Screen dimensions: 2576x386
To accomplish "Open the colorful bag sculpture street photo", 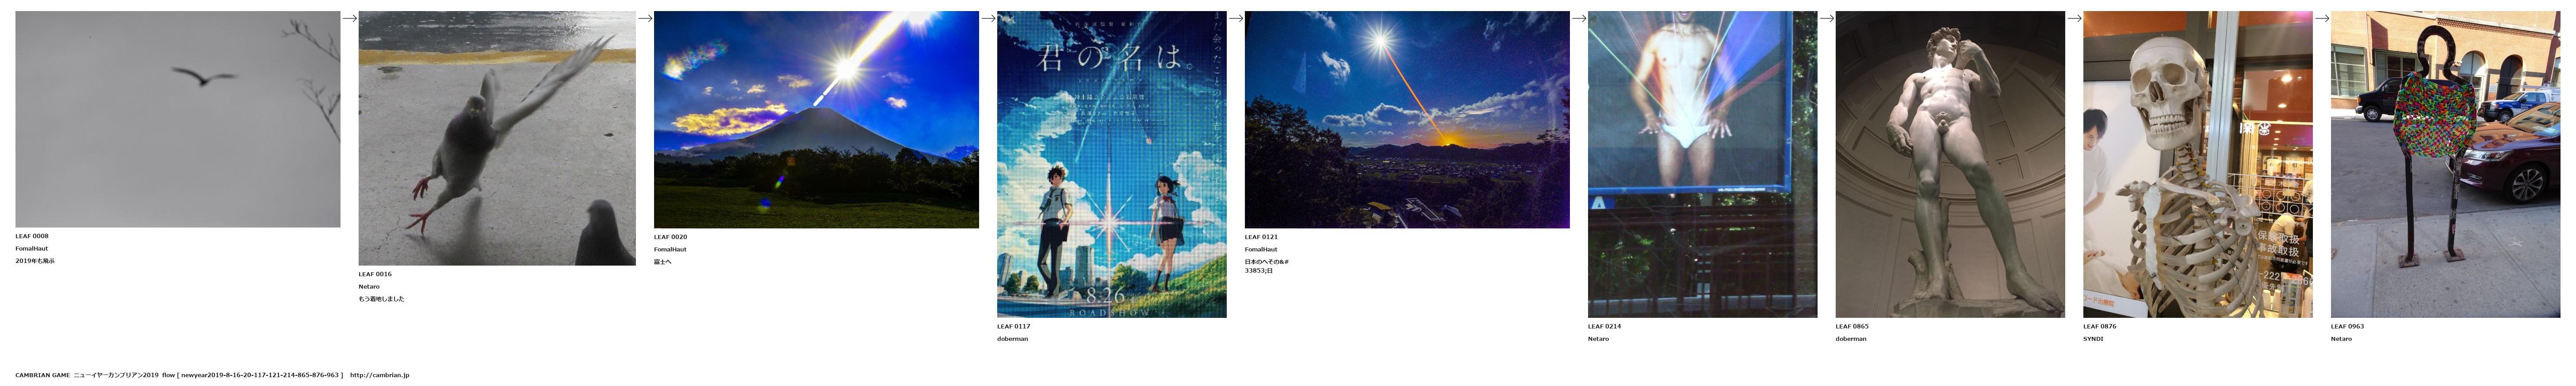I will (2446, 164).
